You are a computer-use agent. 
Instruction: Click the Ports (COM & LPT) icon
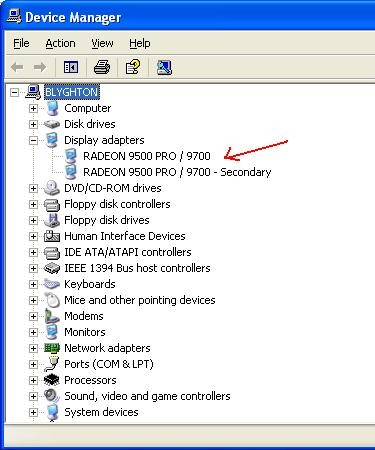coord(52,364)
